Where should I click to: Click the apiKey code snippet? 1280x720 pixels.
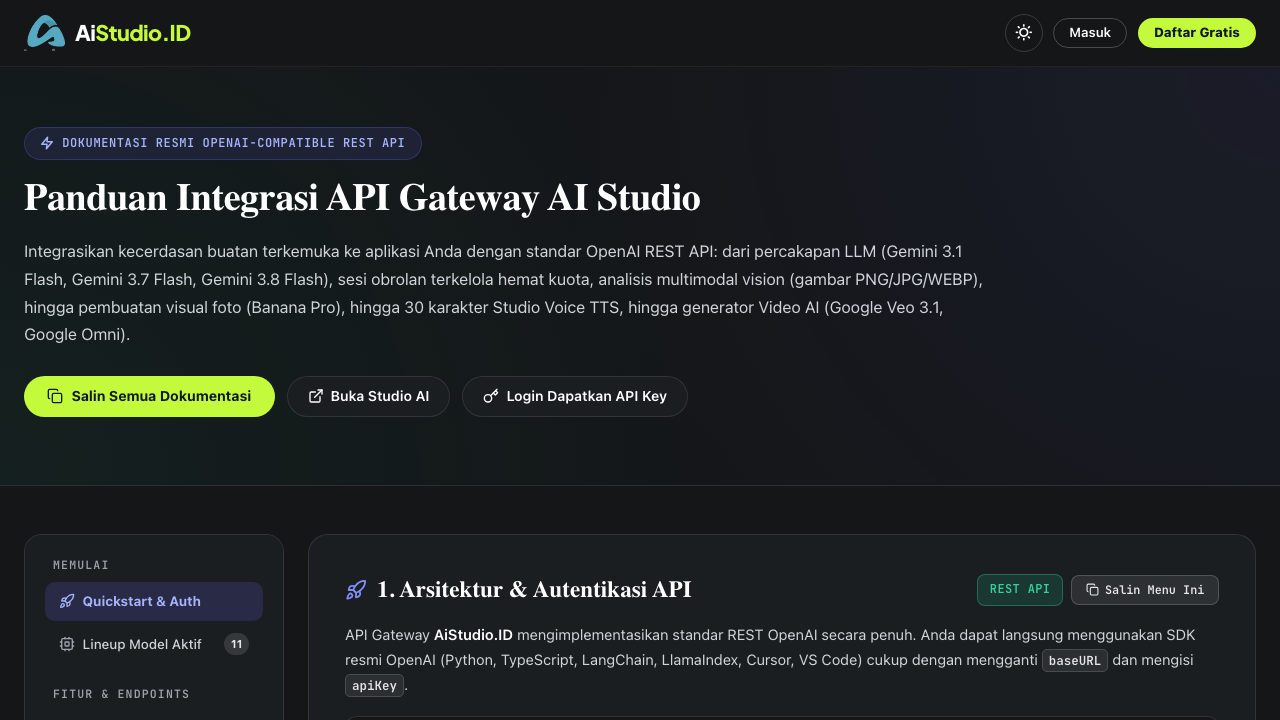[x=374, y=686]
